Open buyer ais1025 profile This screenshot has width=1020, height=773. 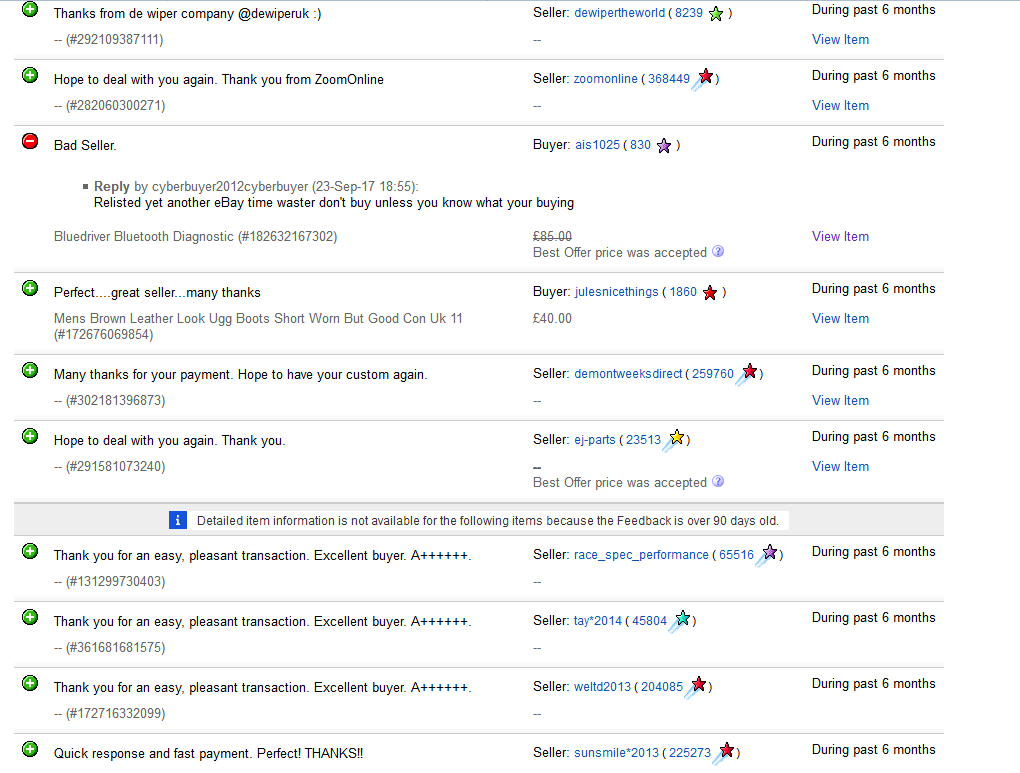tap(597, 145)
